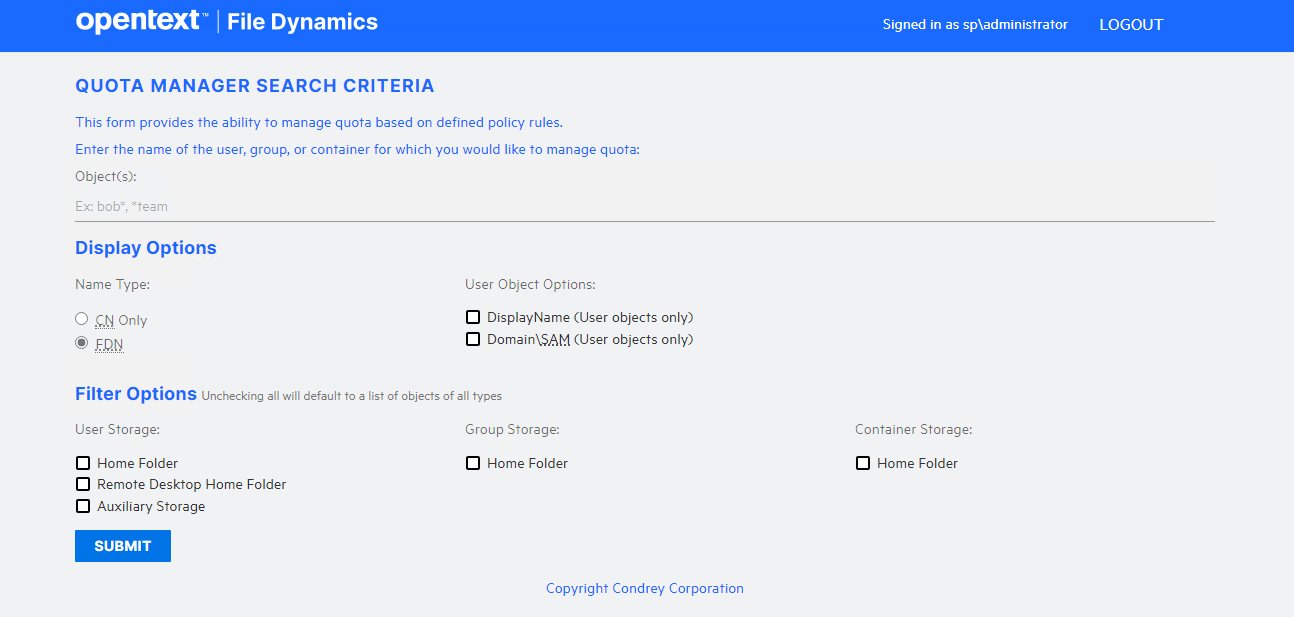
Task: Check the Domain\SAM user objects option
Action: coord(473,340)
